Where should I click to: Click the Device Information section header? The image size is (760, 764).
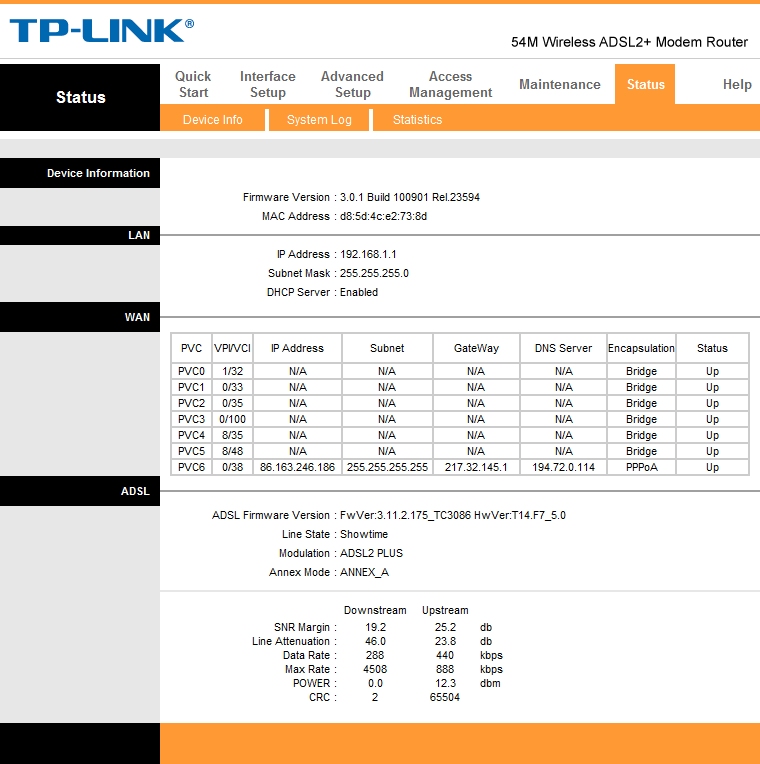(80, 173)
